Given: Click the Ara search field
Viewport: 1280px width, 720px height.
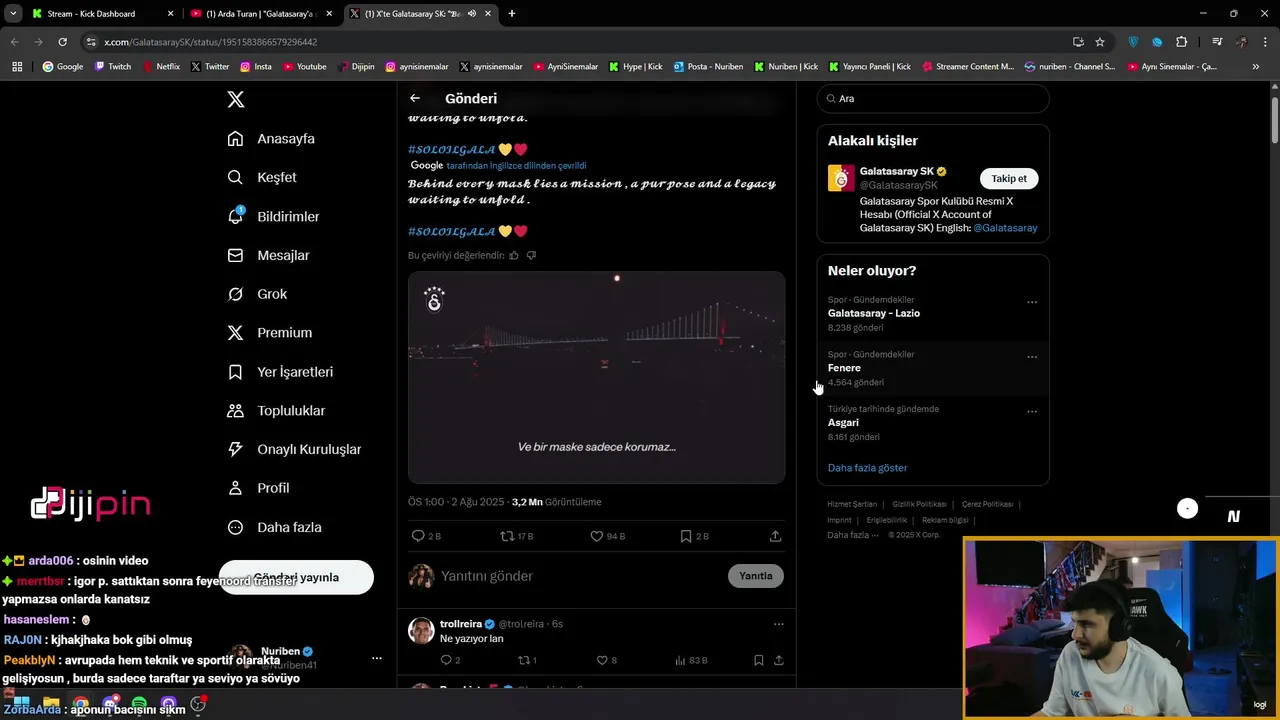Looking at the screenshot, I should click(933, 98).
